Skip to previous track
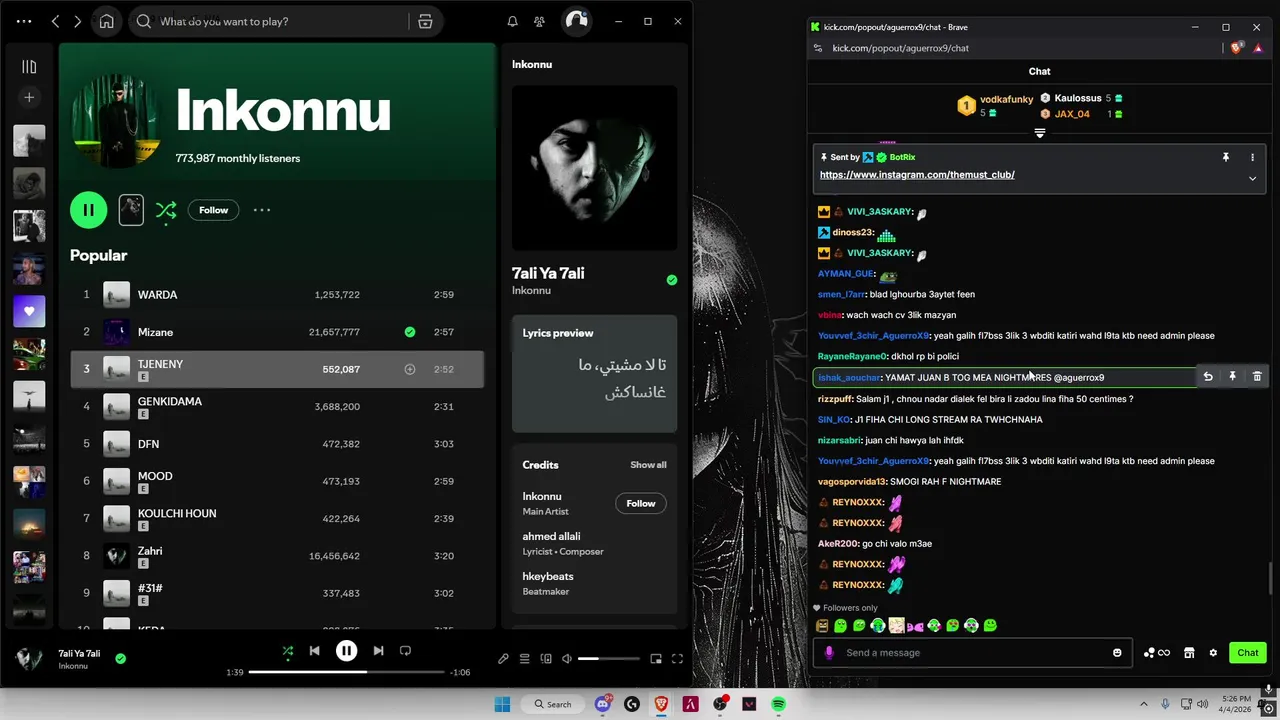The width and height of the screenshot is (1280, 720). point(314,651)
